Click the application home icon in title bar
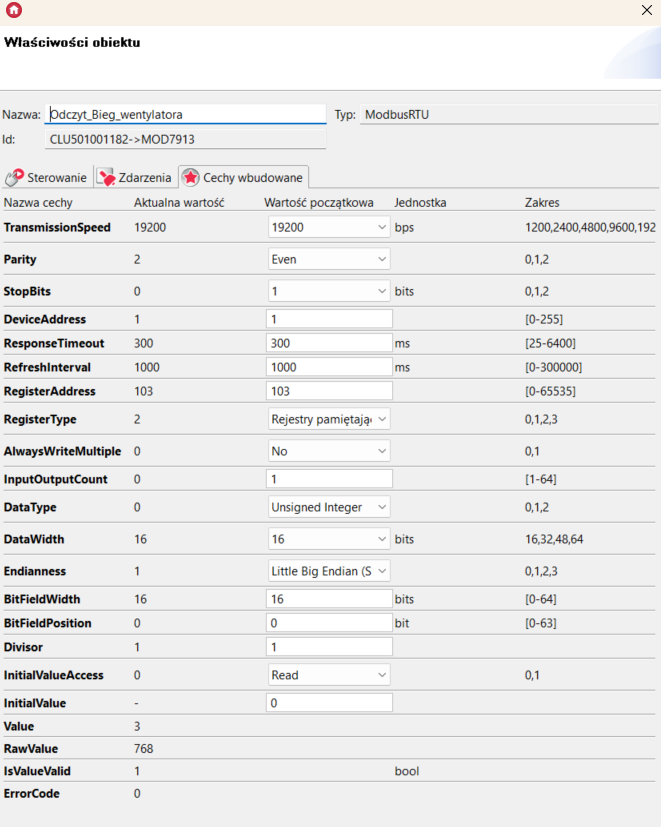 [x=14, y=10]
